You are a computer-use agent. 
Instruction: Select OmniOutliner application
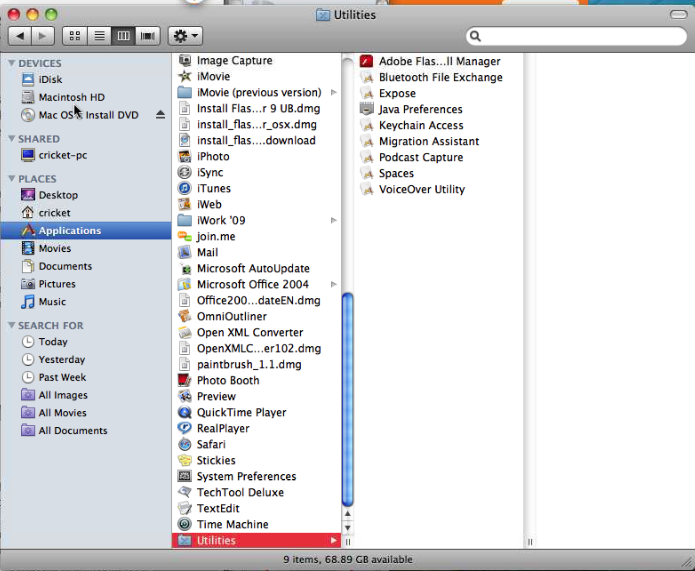point(257,317)
